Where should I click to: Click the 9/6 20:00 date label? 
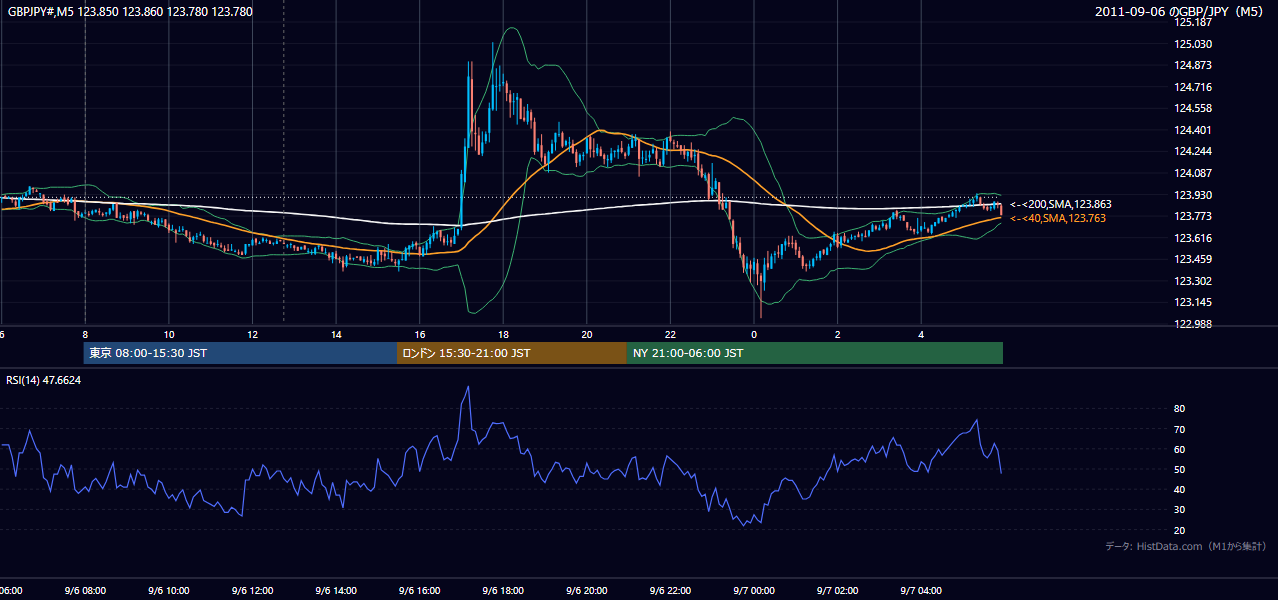point(587,591)
